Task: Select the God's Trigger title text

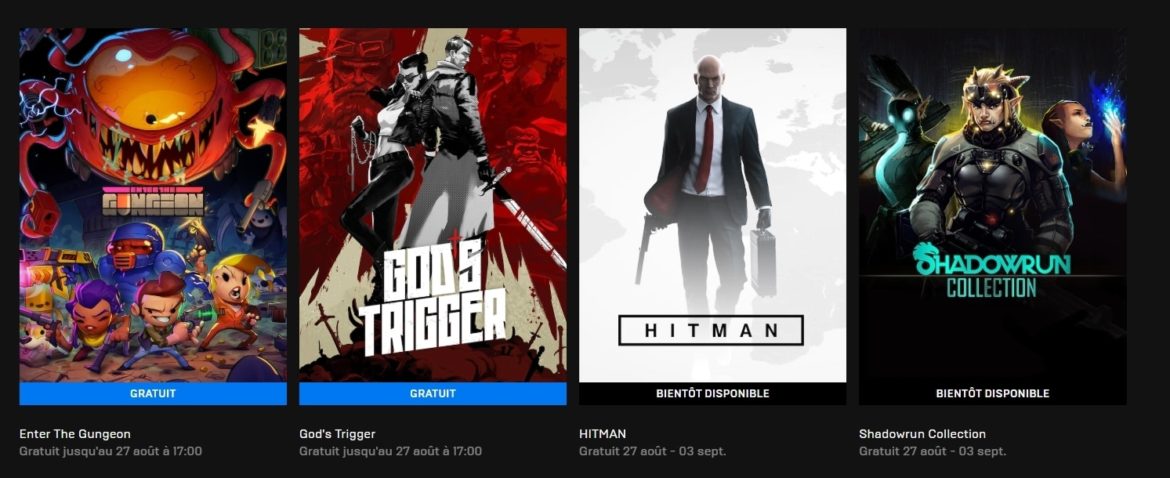Action: tap(337, 434)
